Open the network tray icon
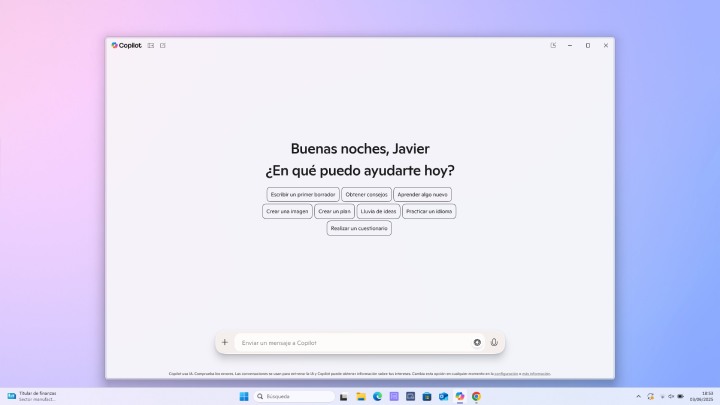 point(662,396)
